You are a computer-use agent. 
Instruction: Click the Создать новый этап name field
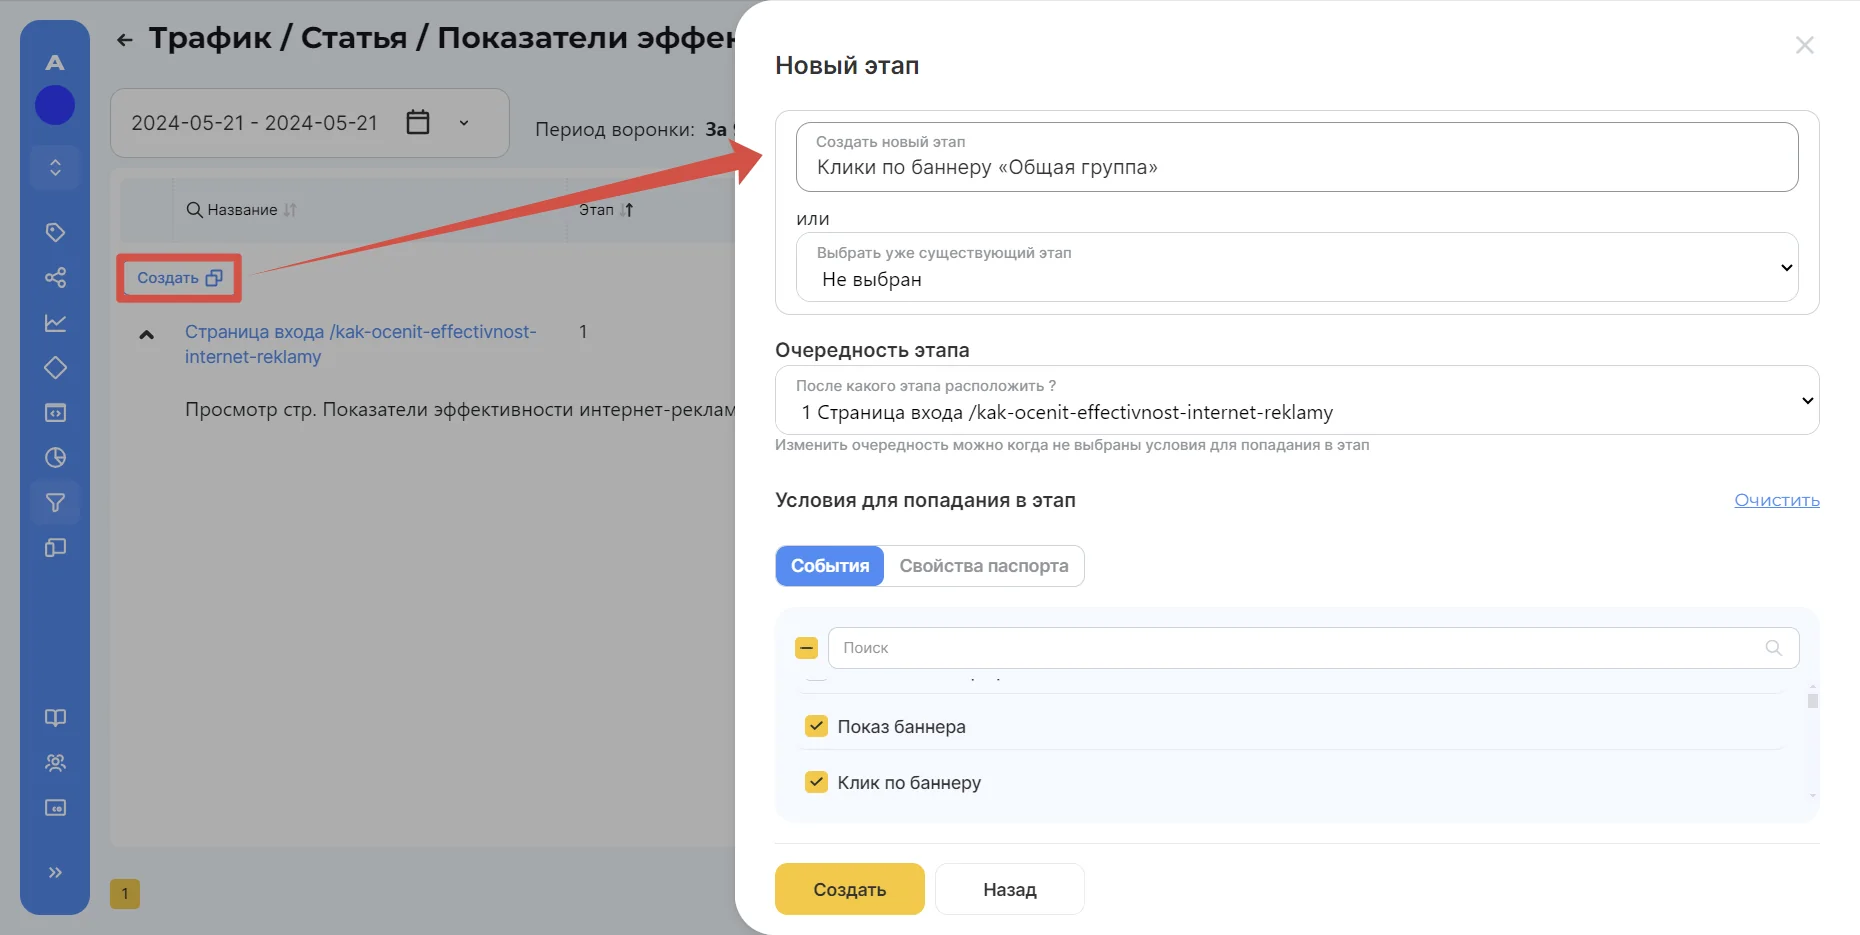tap(1297, 157)
